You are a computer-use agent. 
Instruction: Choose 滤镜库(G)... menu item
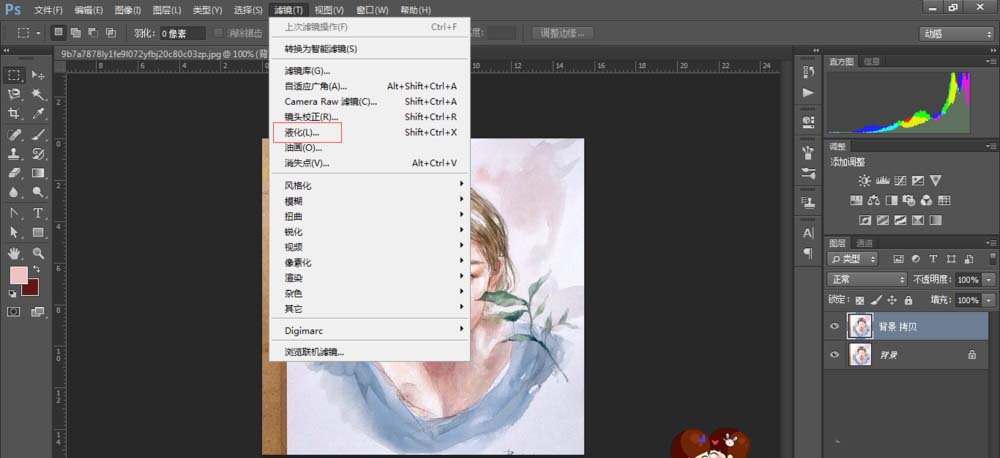[x=369, y=71]
